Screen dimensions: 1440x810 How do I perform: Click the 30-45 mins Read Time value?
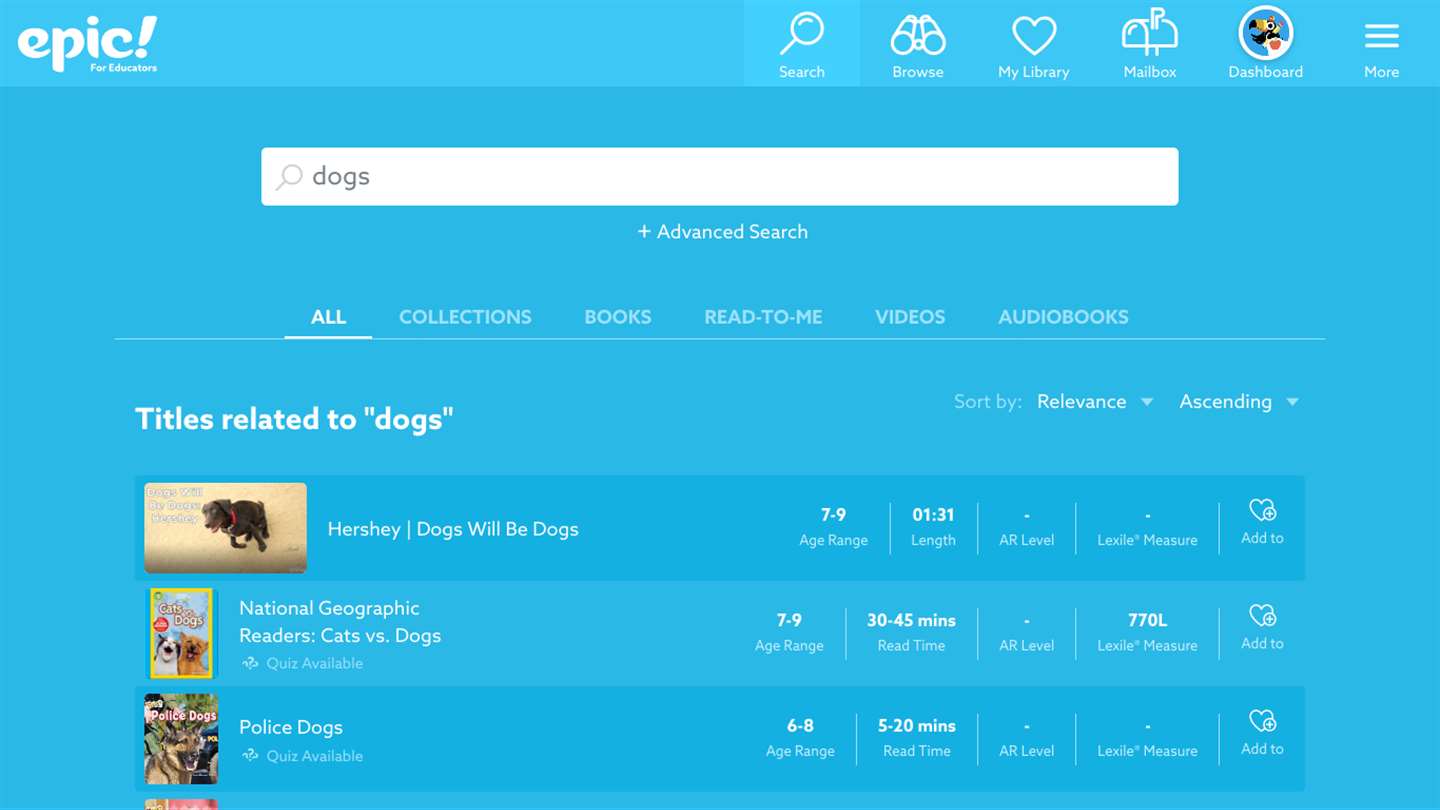click(x=911, y=620)
